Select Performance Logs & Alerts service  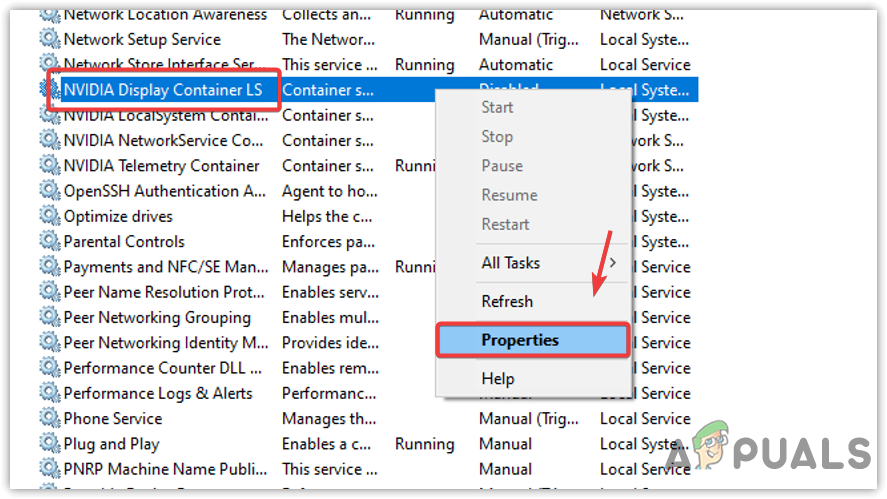point(158,393)
